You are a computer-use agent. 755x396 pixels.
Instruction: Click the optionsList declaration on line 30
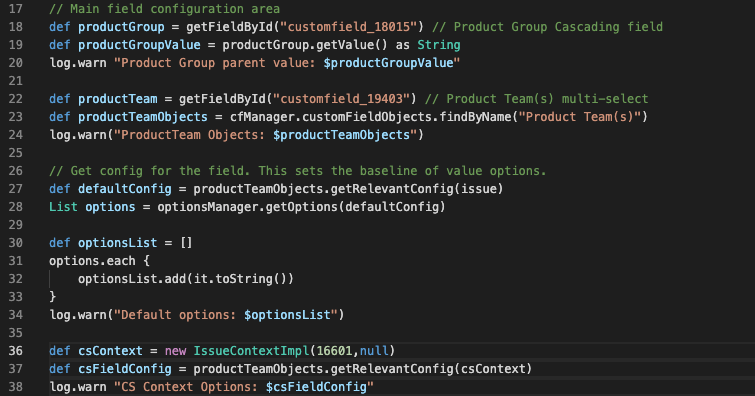point(117,243)
